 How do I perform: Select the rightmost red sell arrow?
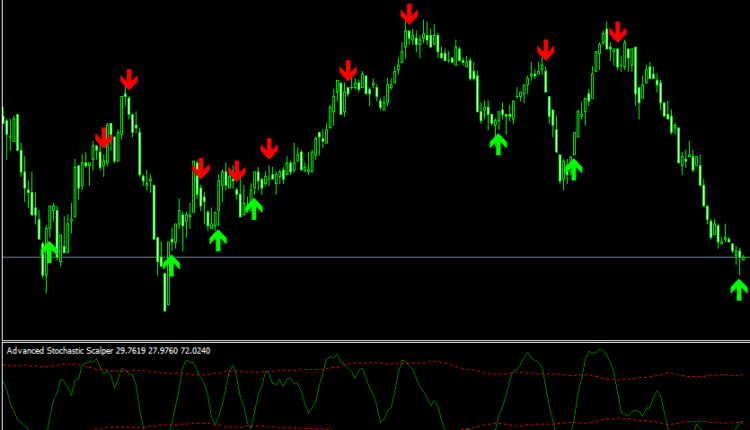click(x=618, y=32)
